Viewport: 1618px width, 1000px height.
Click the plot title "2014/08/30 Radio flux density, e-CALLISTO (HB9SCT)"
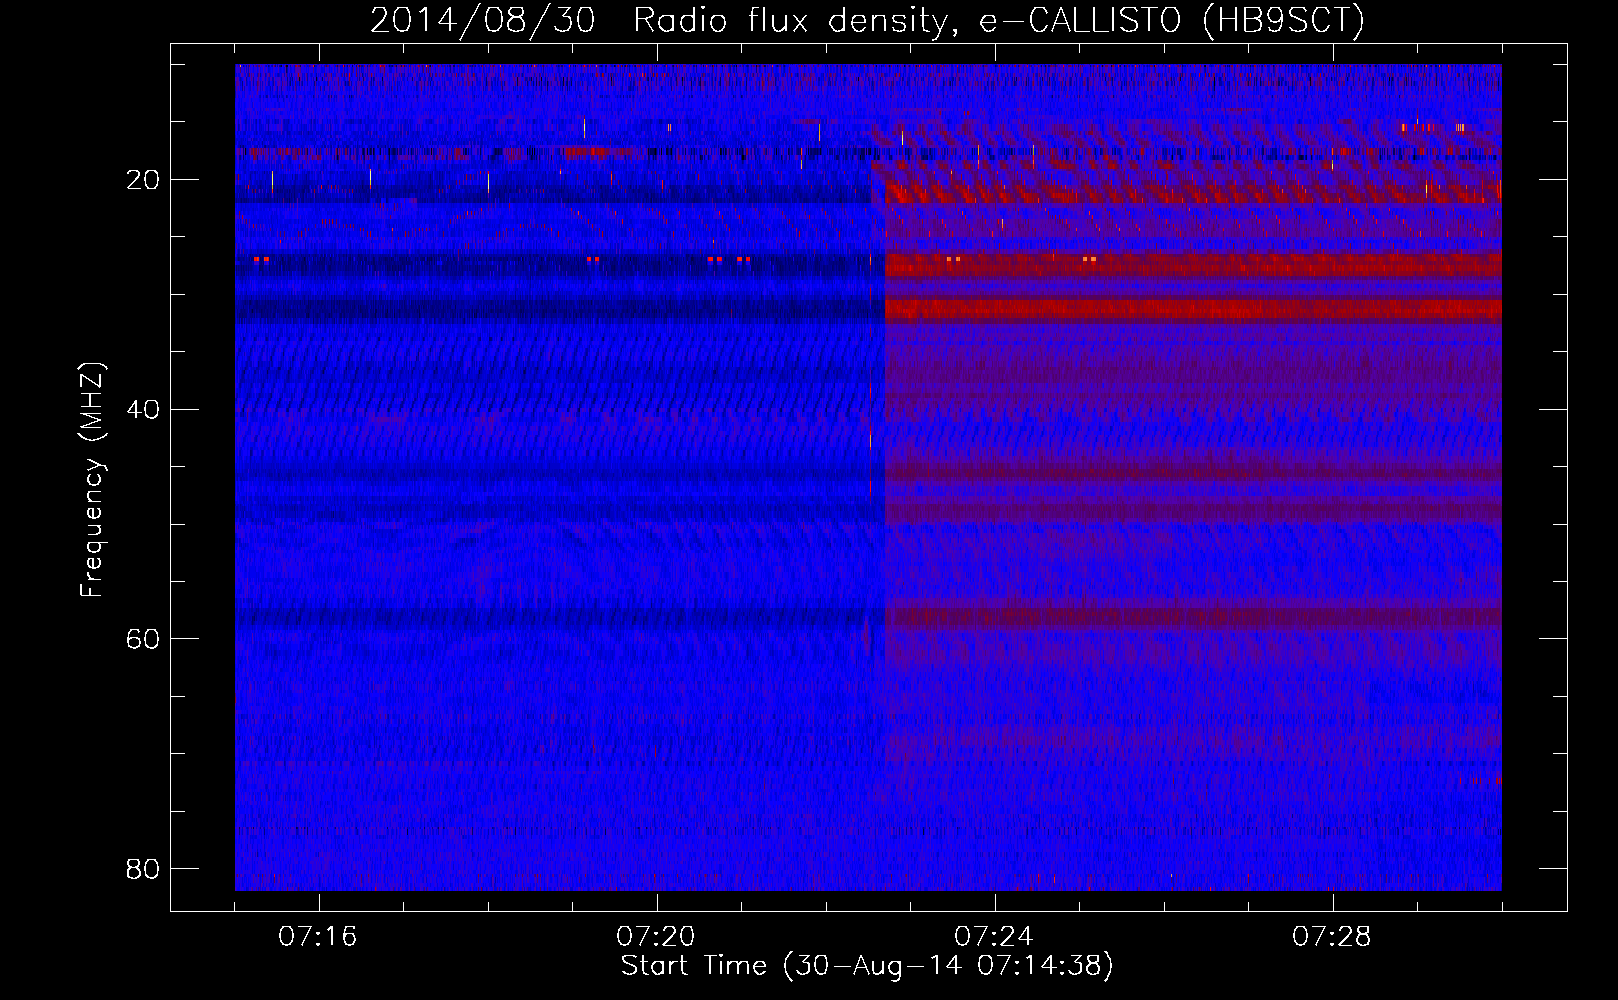pyautogui.click(x=867, y=20)
